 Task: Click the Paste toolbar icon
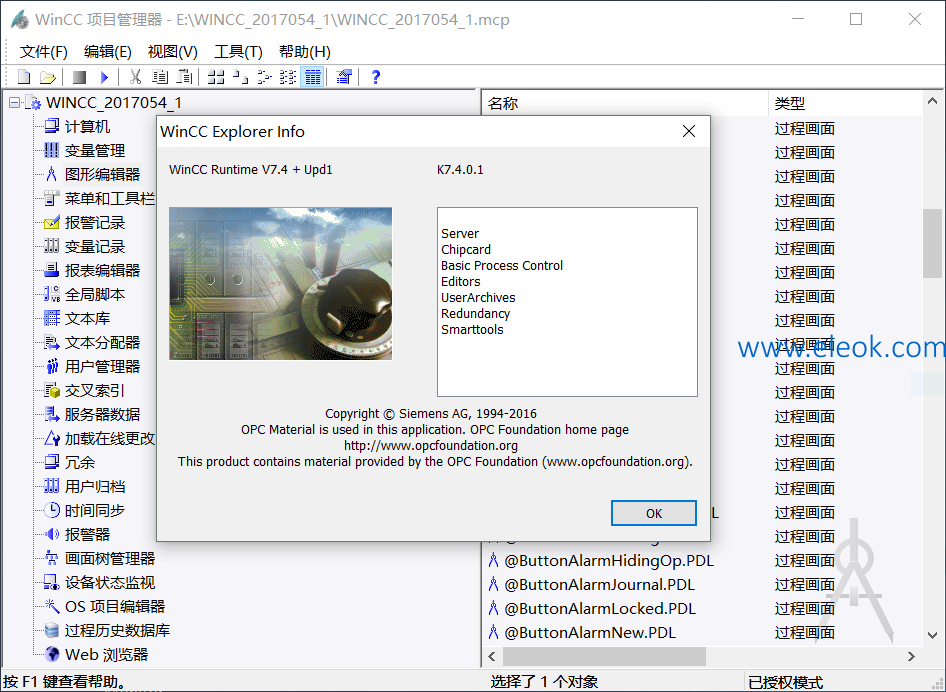(x=185, y=77)
